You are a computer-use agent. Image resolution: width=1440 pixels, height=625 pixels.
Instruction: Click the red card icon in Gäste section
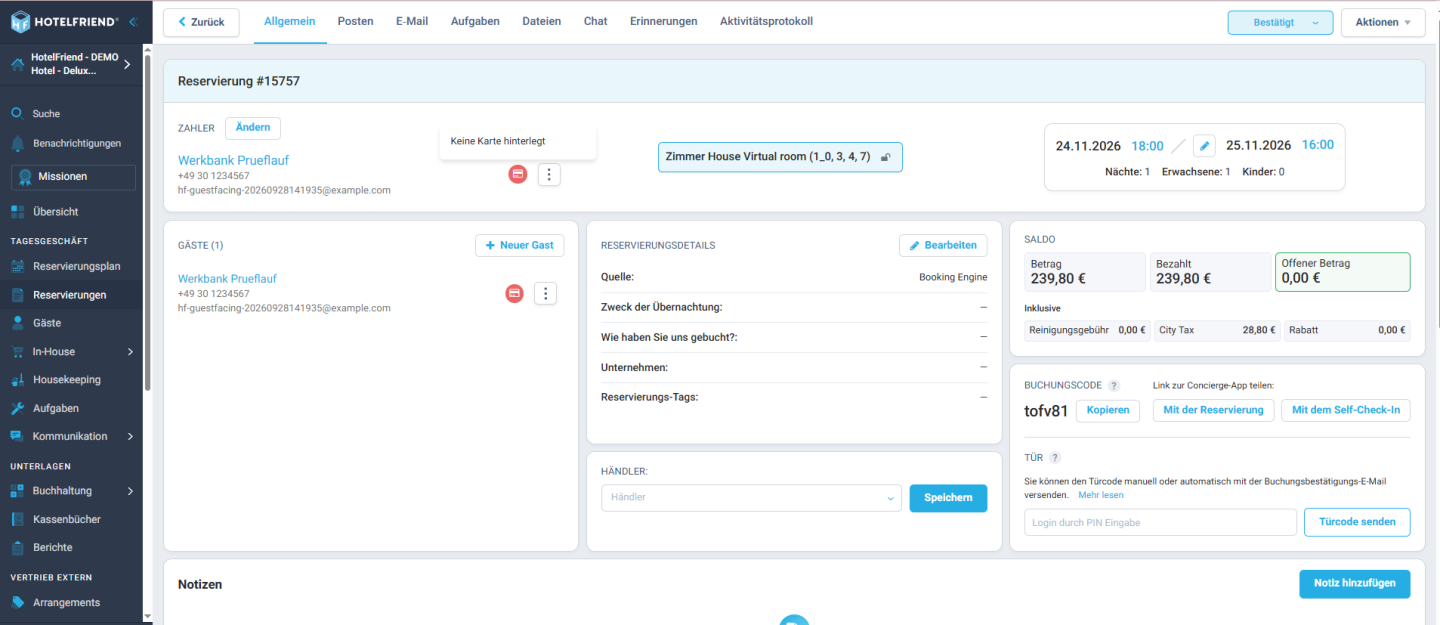tap(515, 293)
